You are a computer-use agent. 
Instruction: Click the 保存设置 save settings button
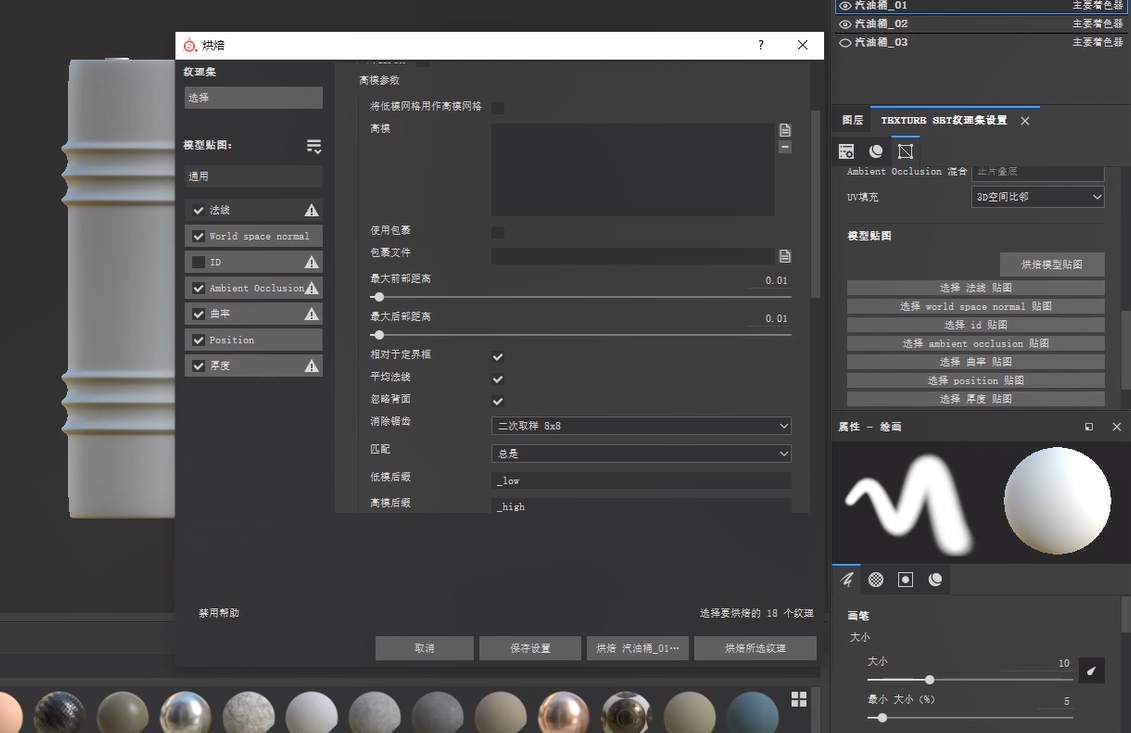click(530, 648)
